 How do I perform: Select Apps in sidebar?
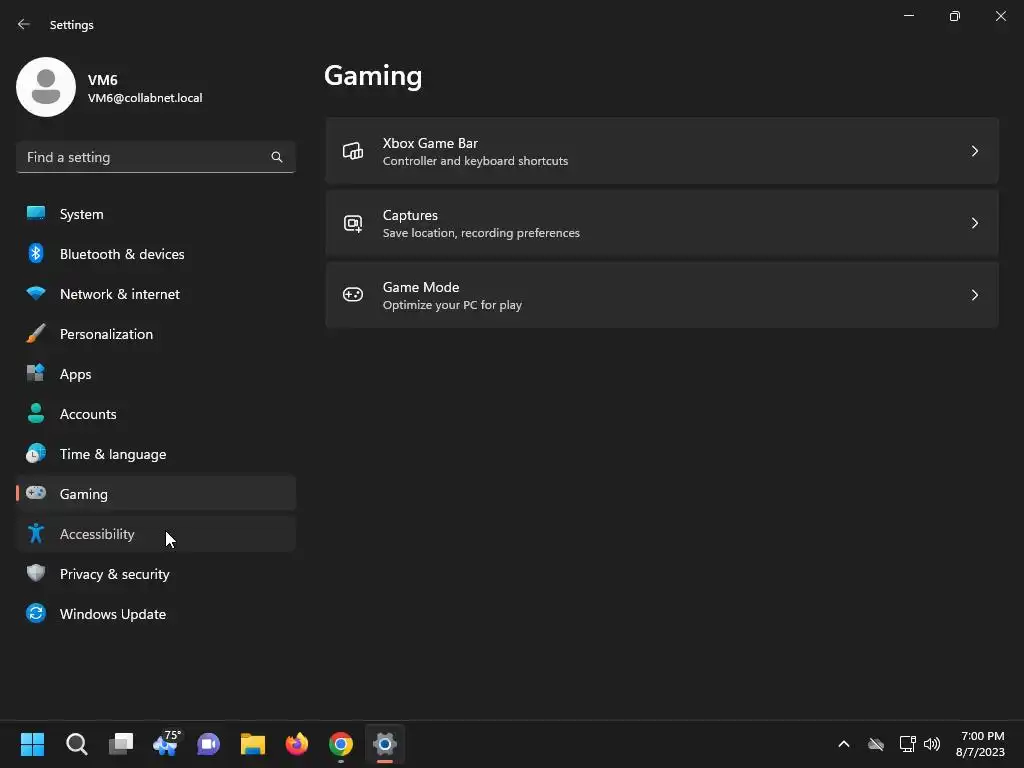(x=156, y=374)
